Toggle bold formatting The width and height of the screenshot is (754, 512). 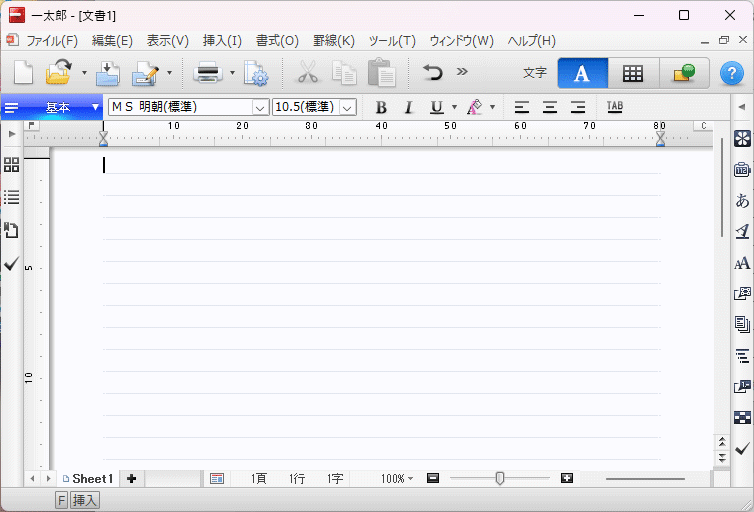(381, 107)
